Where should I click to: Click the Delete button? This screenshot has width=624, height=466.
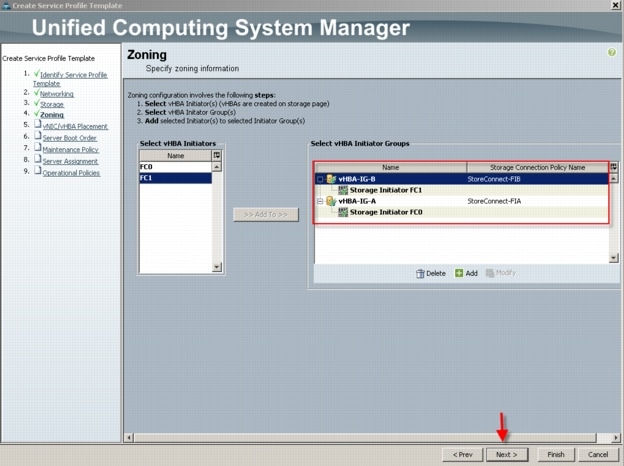[431, 273]
